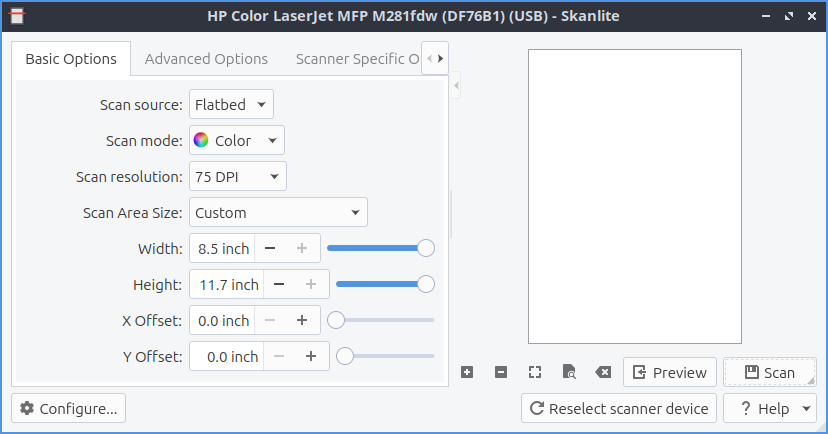The image size is (828, 434).
Task: Open the Scan source dropdown
Action: pyautogui.click(x=231, y=104)
